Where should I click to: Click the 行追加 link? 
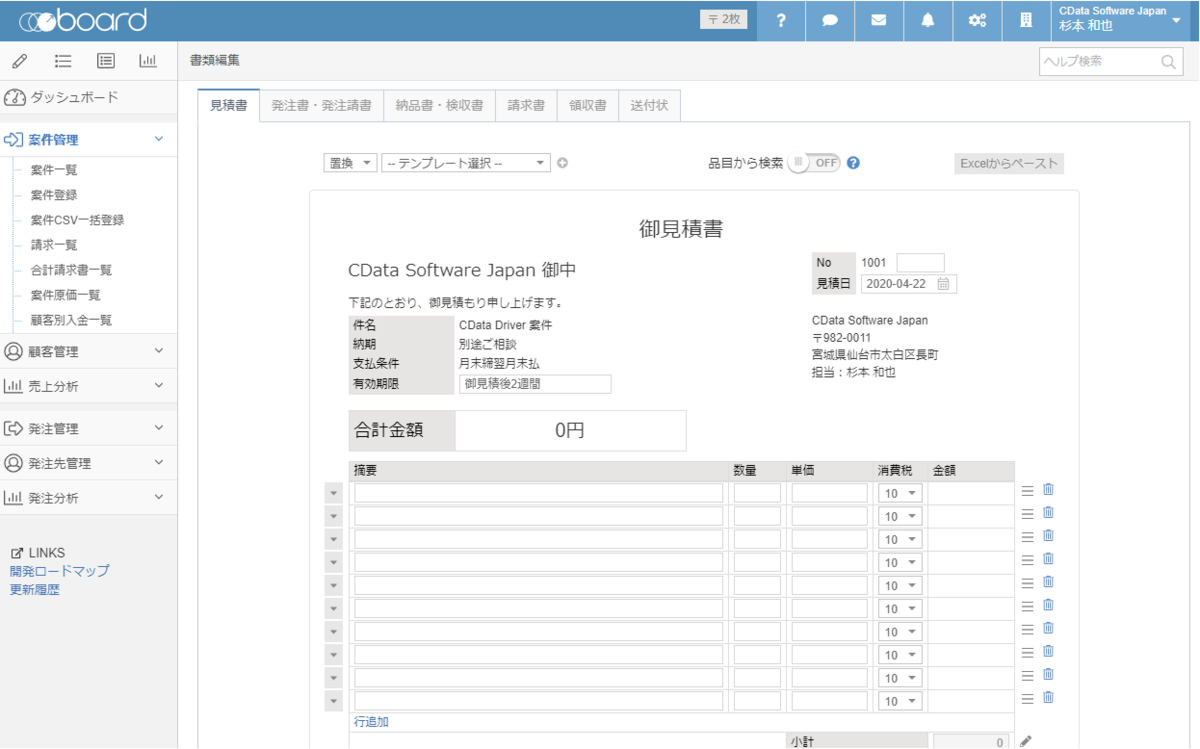point(371,722)
